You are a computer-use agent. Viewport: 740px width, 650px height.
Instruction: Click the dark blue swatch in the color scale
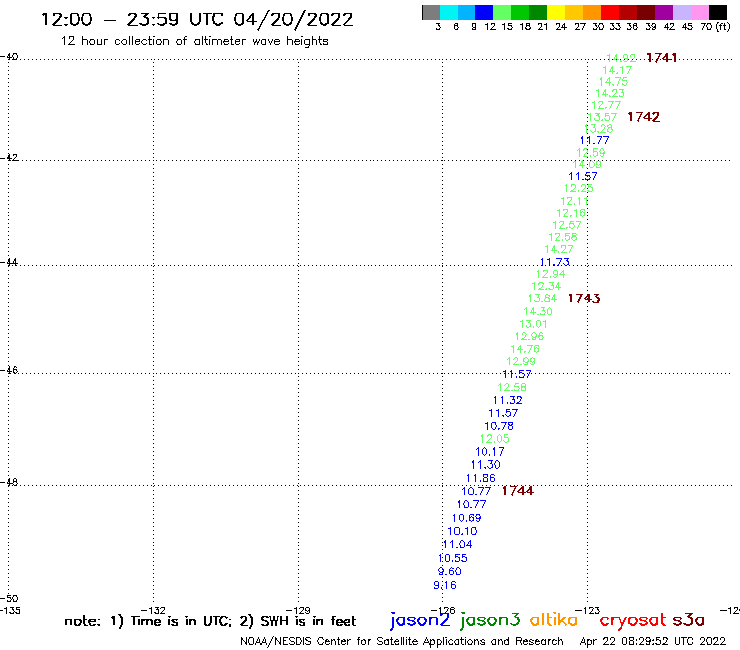484,12
